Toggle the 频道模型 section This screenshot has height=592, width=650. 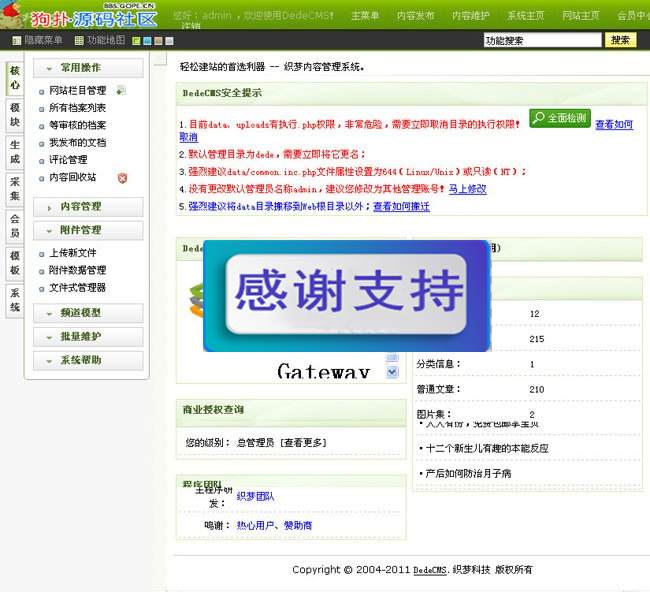pyautogui.click(x=88, y=313)
